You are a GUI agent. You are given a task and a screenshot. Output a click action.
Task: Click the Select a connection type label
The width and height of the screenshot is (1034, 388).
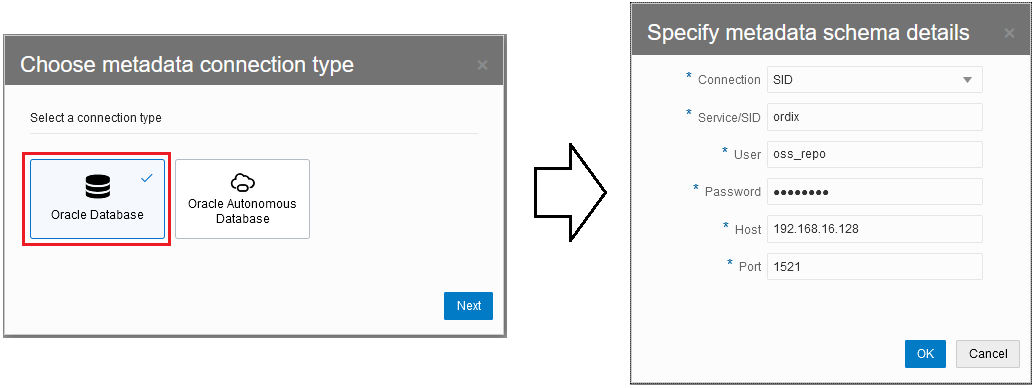pyautogui.click(x=96, y=118)
